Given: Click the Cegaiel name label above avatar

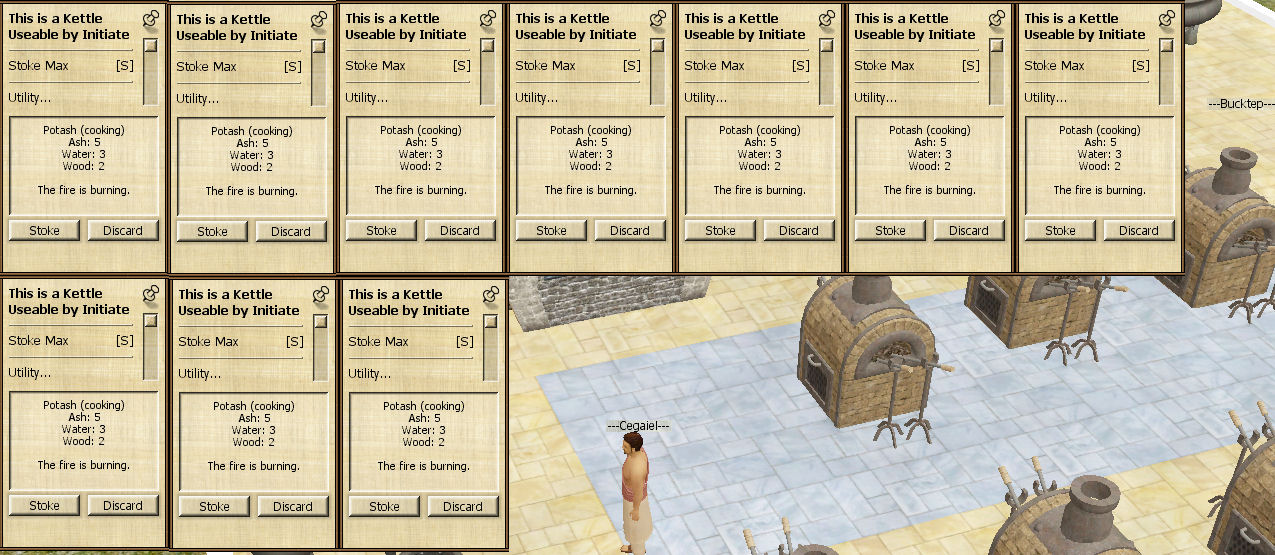Looking at the screenshot, I should click(x=638, y=426).
